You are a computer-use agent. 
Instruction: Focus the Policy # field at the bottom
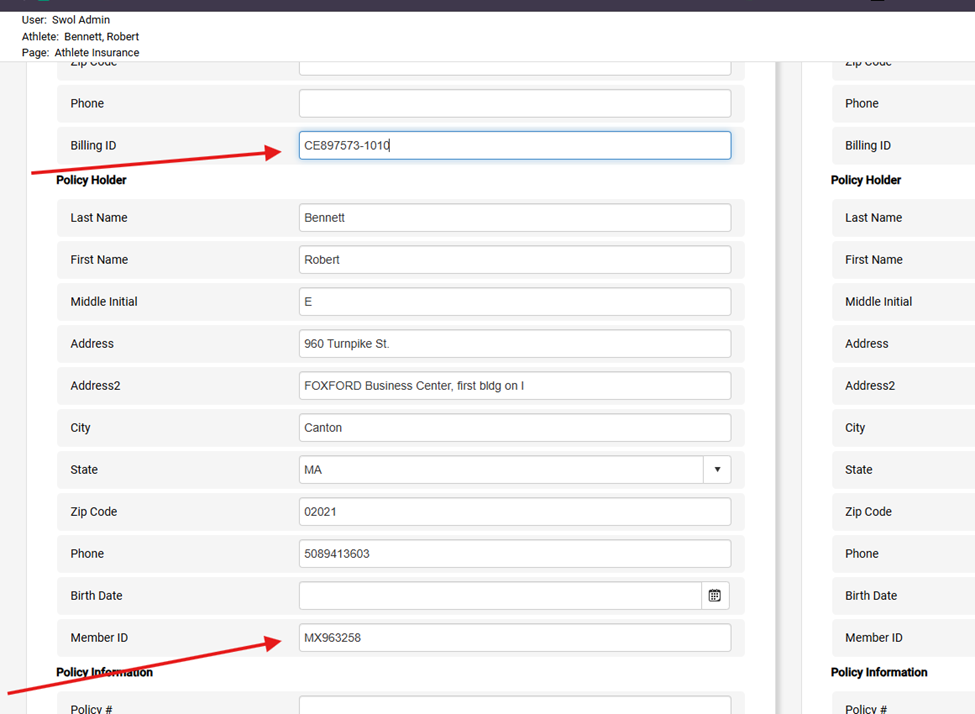click(514, 705)
